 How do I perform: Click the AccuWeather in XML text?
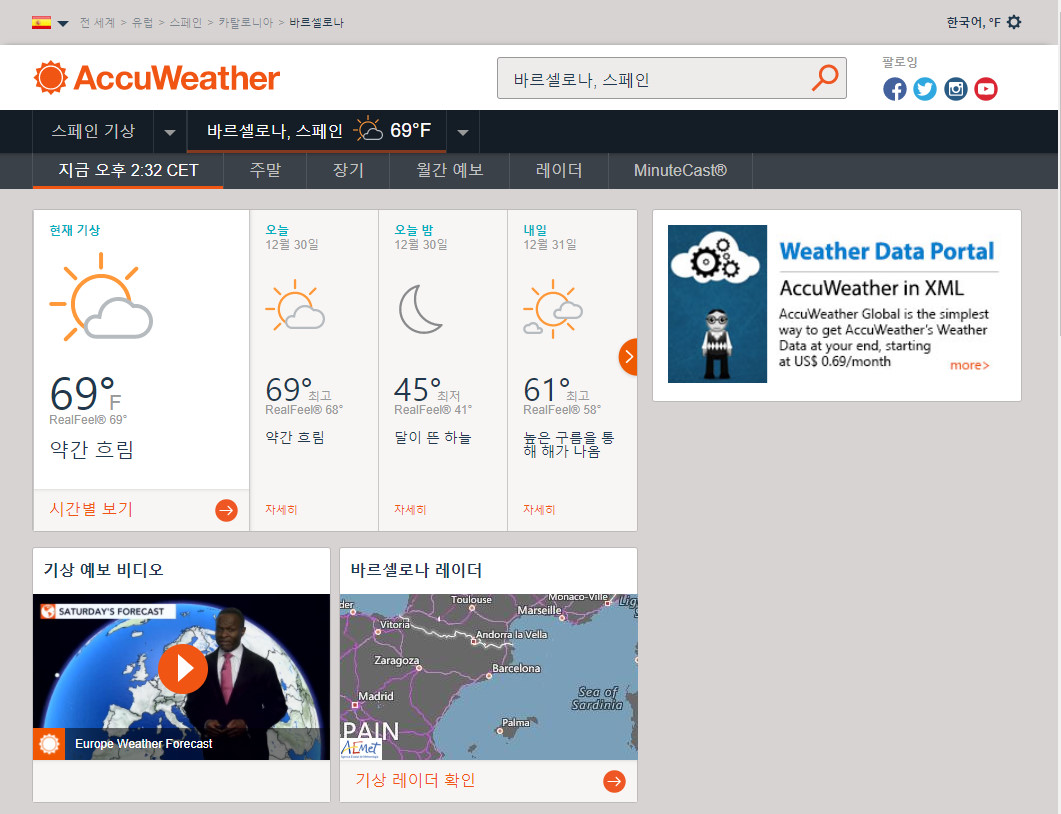pyautogui.click(x=872, y=288)
